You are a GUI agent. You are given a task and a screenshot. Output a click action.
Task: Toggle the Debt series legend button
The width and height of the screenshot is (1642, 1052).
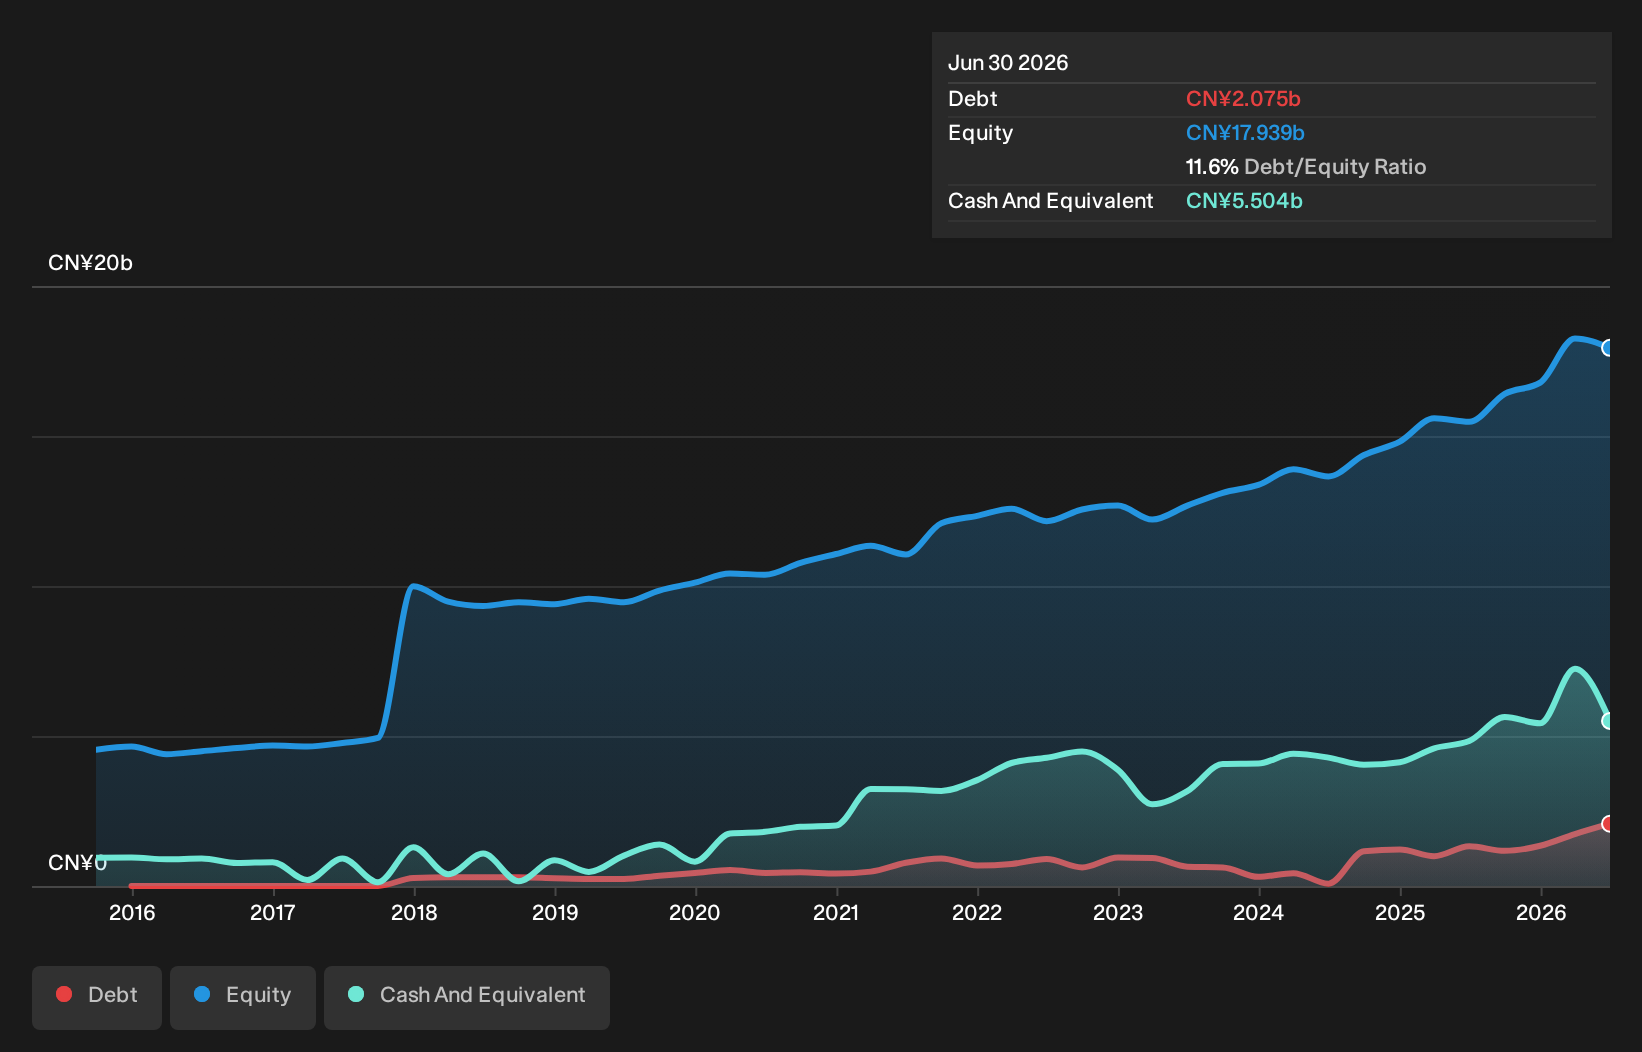[97, 997]
